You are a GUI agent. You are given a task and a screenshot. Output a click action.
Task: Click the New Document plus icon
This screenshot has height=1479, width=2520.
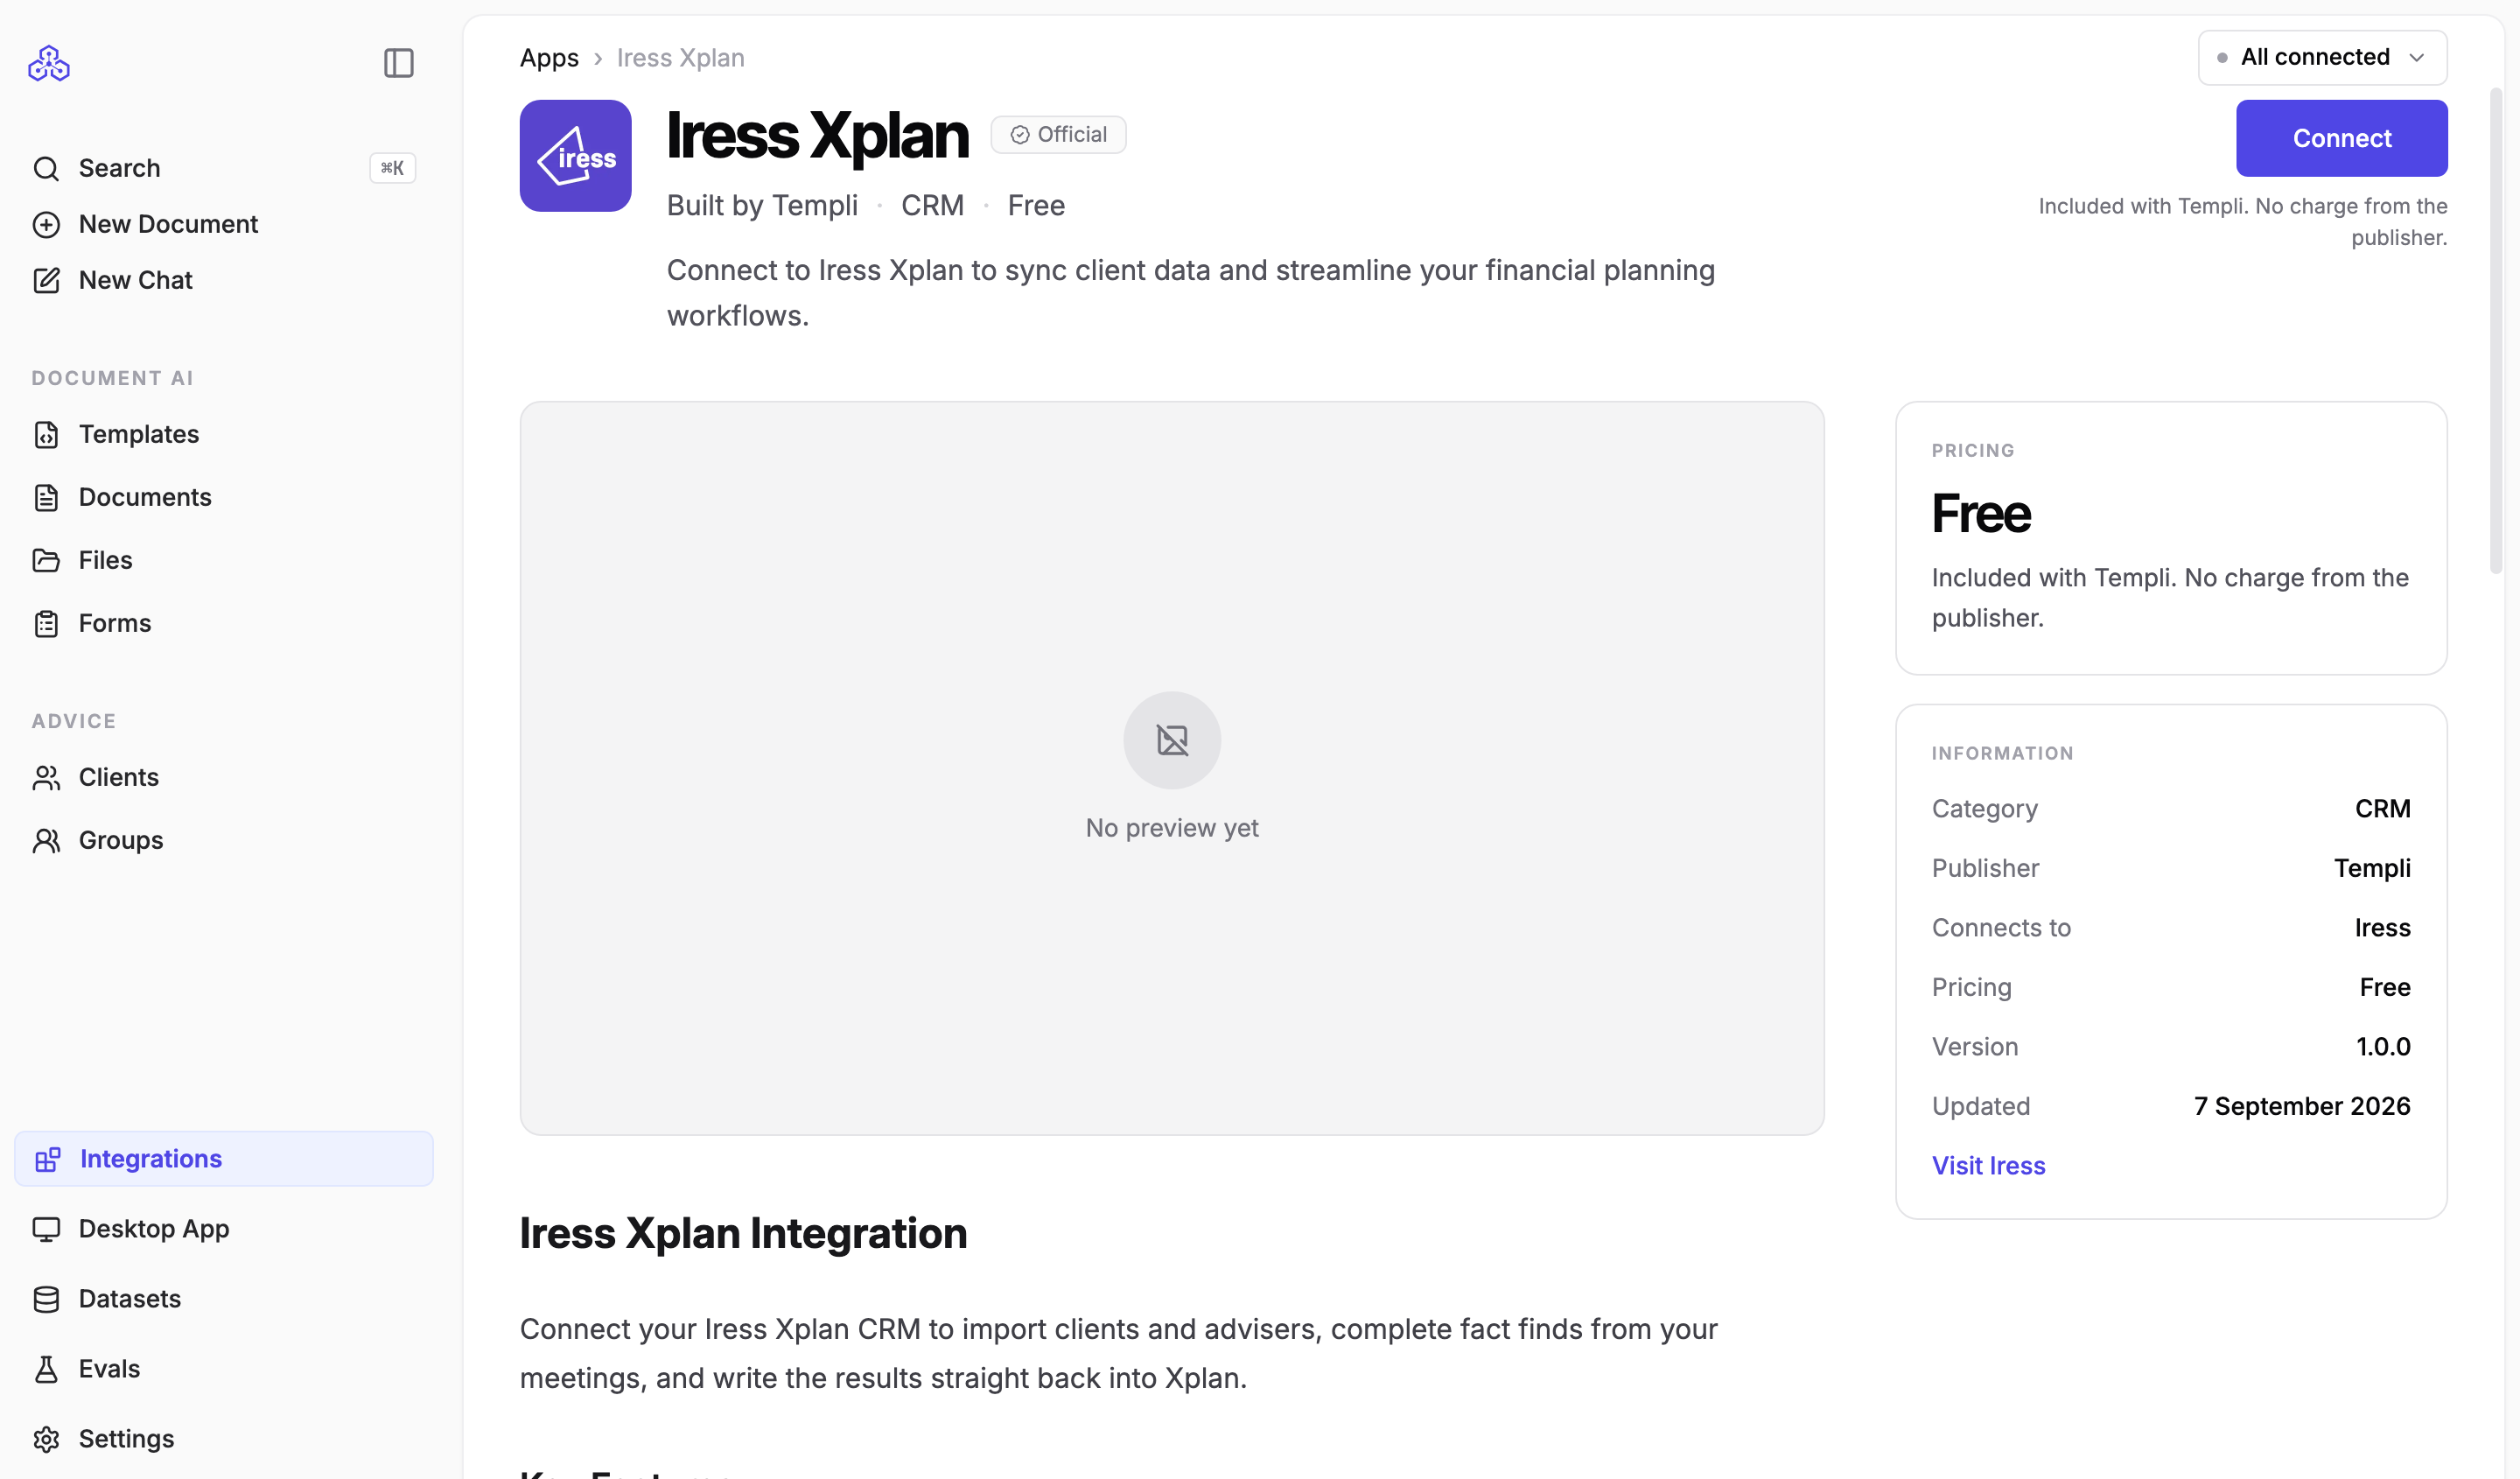point(46,224)
